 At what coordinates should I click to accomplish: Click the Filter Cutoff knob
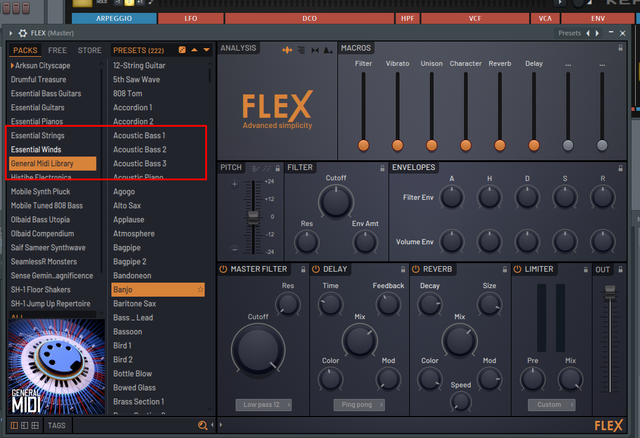336,202
